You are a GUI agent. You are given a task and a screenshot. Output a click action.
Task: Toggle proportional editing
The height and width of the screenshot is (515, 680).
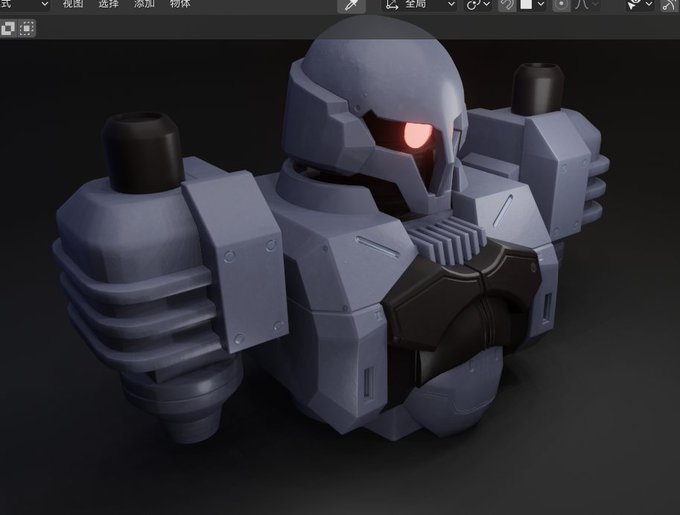561,4
